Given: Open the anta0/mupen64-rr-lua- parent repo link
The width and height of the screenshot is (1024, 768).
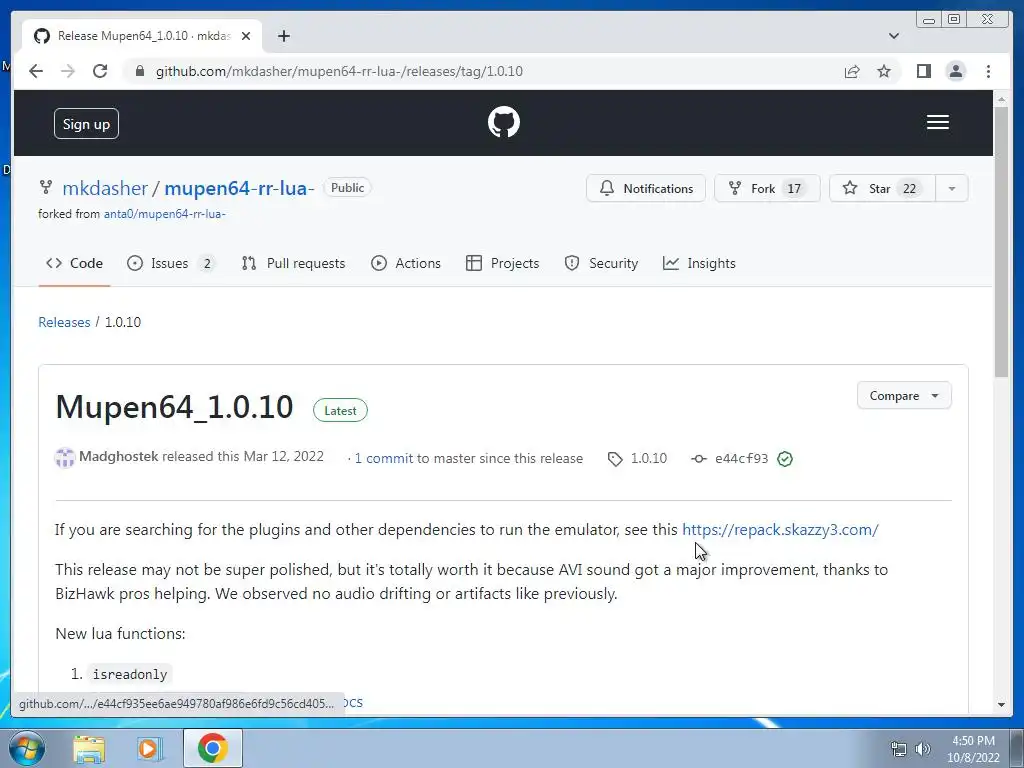Looking at the screenshot, I should tap(165, 214).
